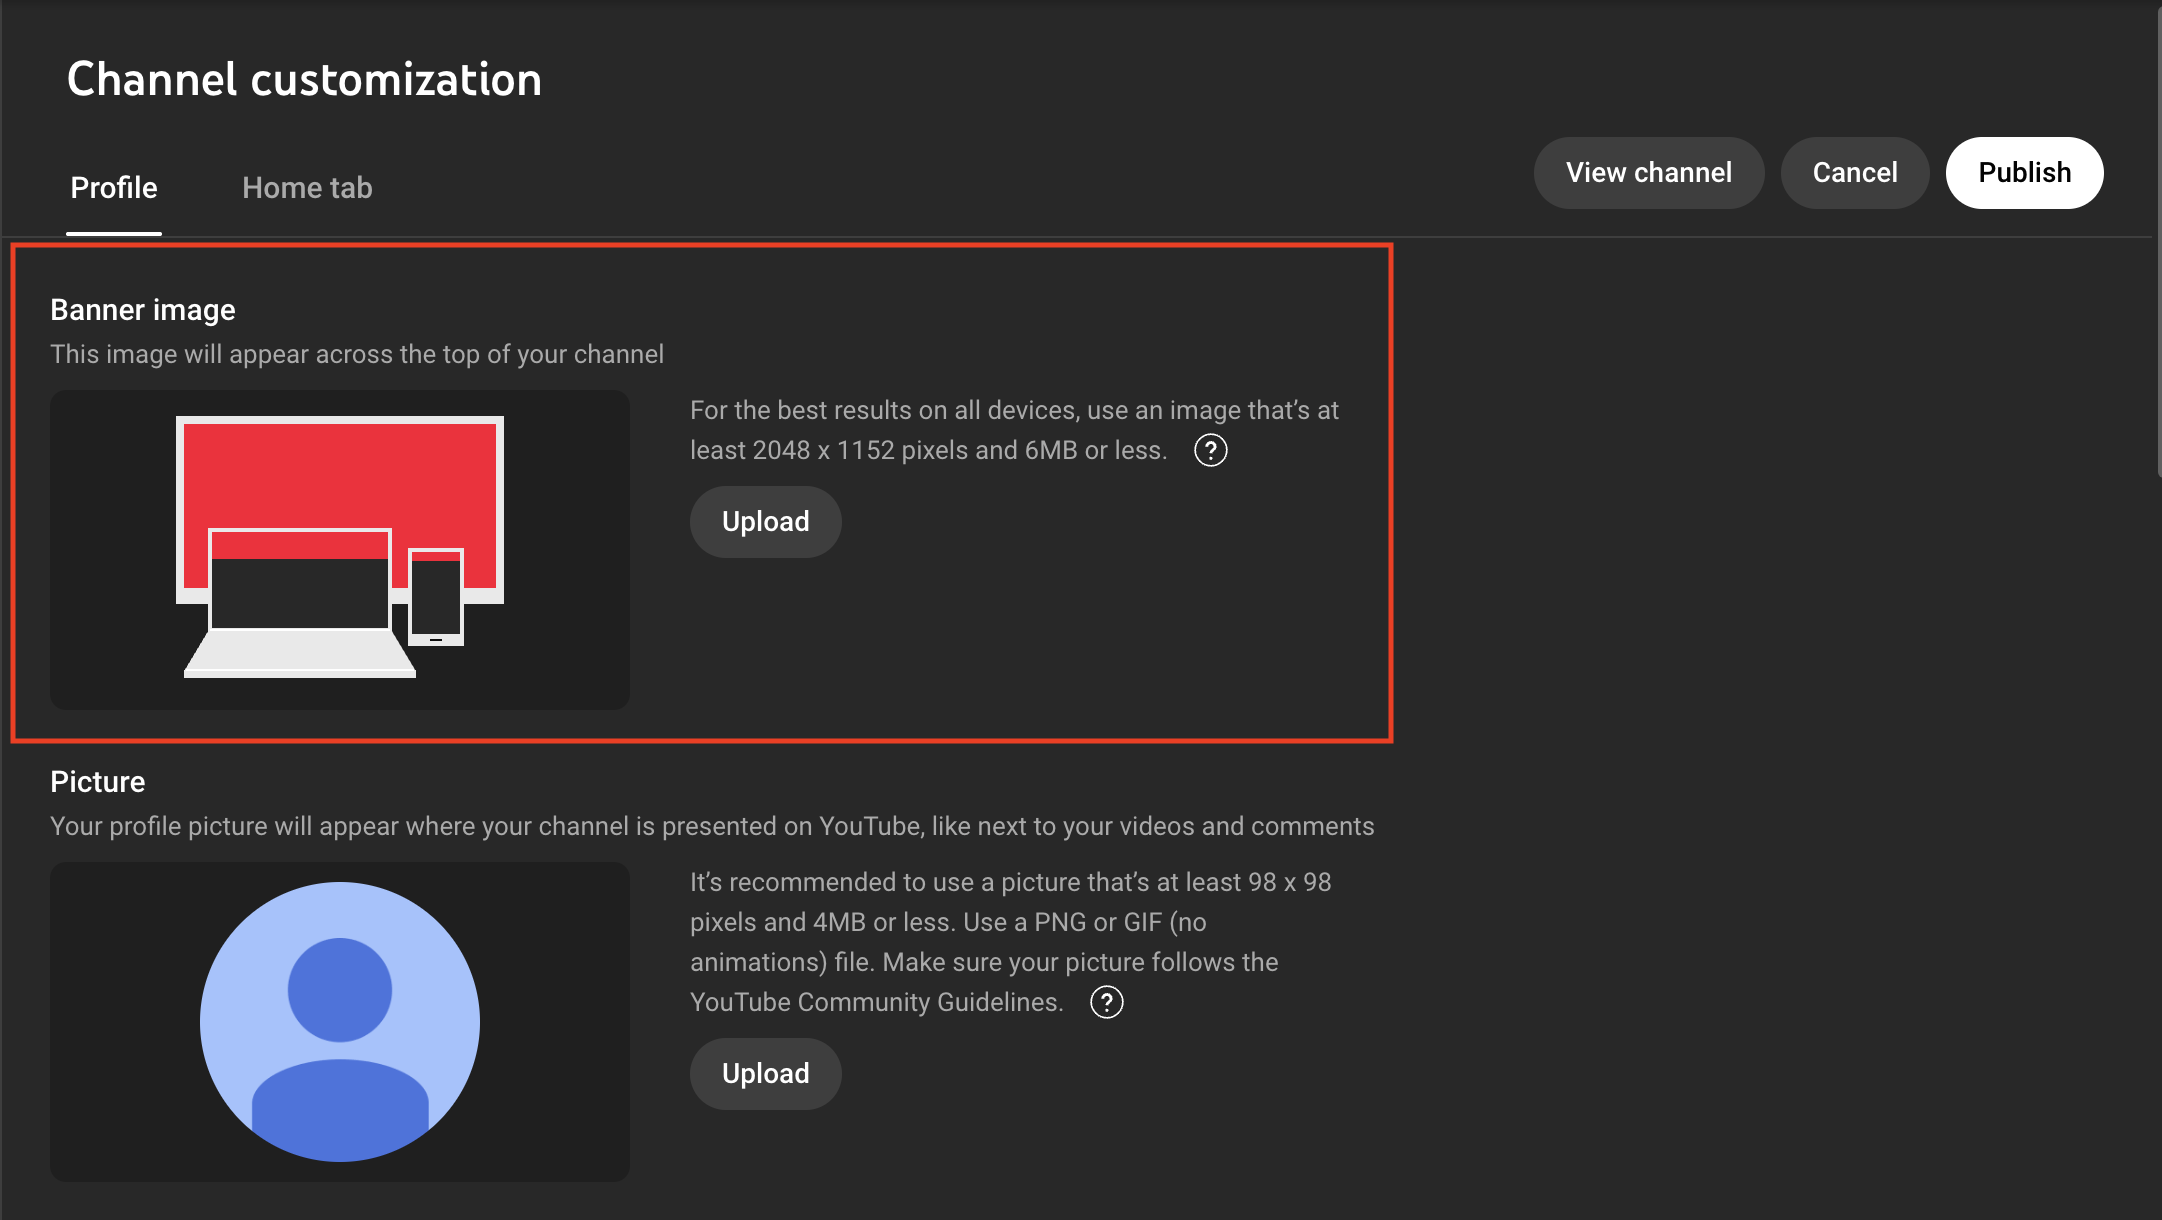Publish the channel changes
This screenshot has height=1220, width=2162.
click(x=2024, y=173)
